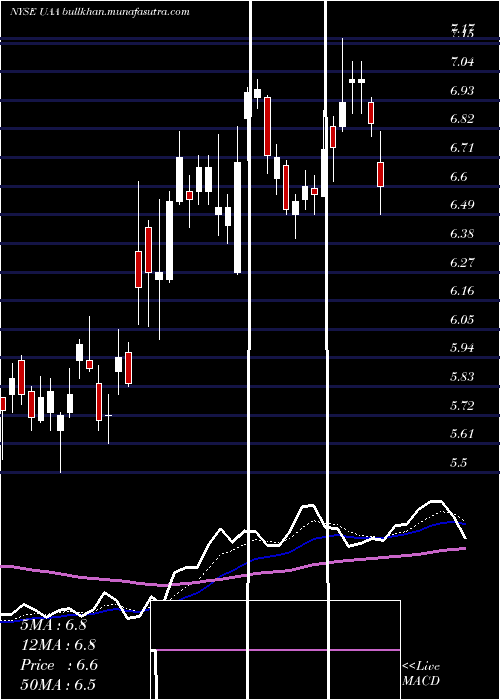Click the 5.61 price axis label

[462, 434]
